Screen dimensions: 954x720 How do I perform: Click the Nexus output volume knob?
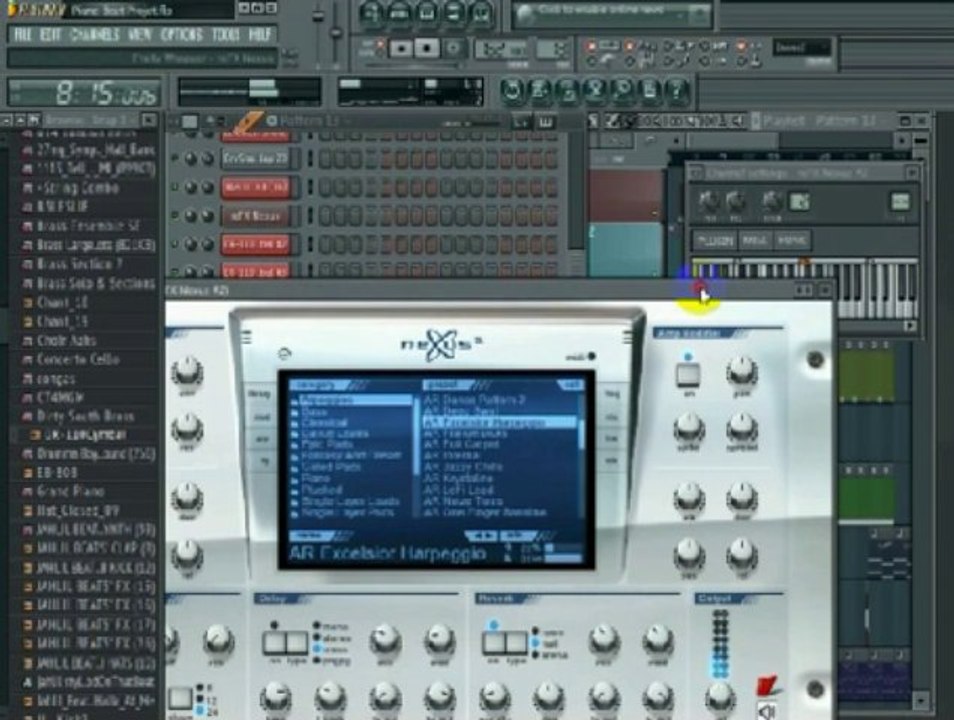719,695
